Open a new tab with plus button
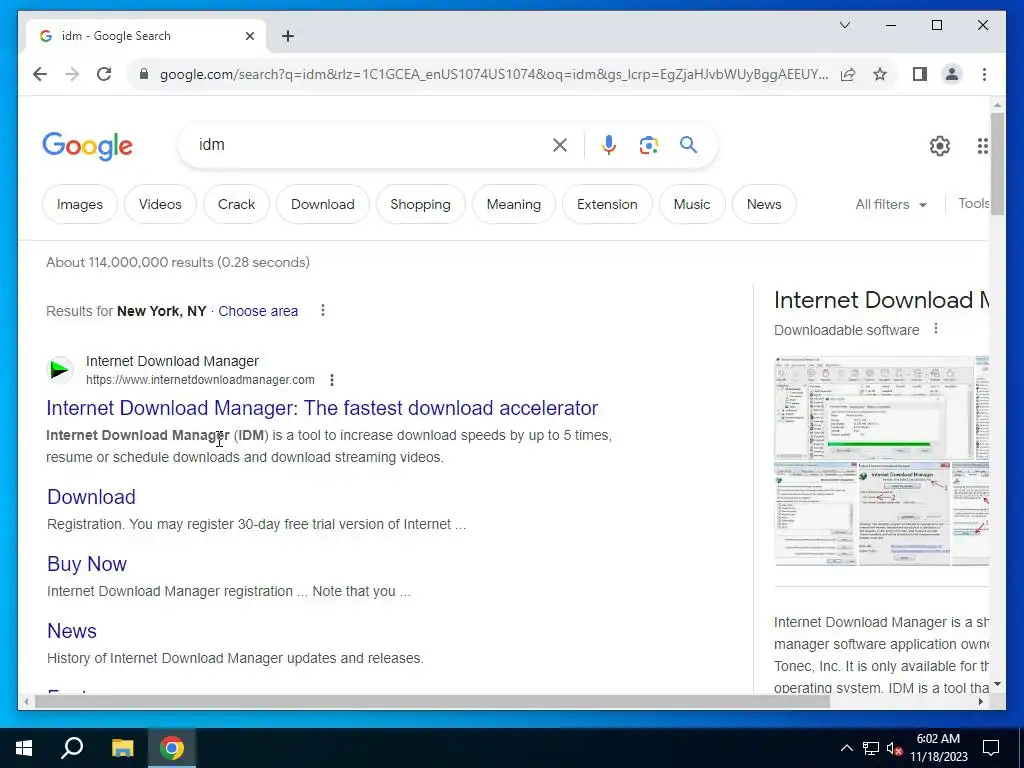The image size is (1024, 768). pos(288,36)
